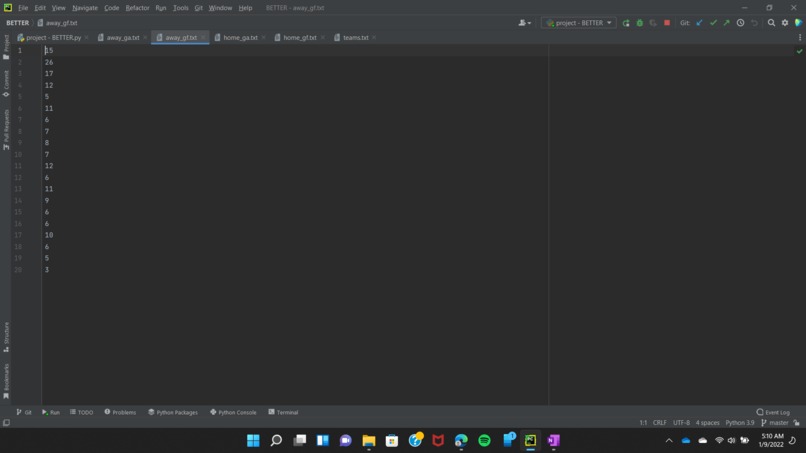
Task: Close the teams.txt tab
Action: pos(374,38)
